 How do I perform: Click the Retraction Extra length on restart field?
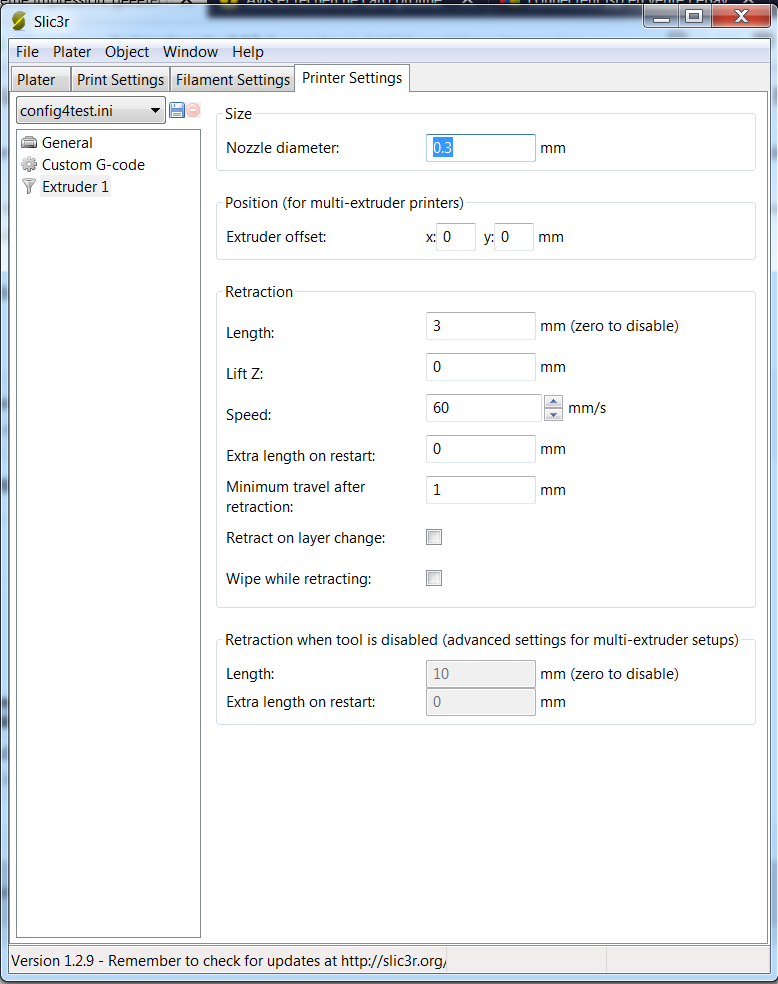pyautogui.click(x=481, y=449)
